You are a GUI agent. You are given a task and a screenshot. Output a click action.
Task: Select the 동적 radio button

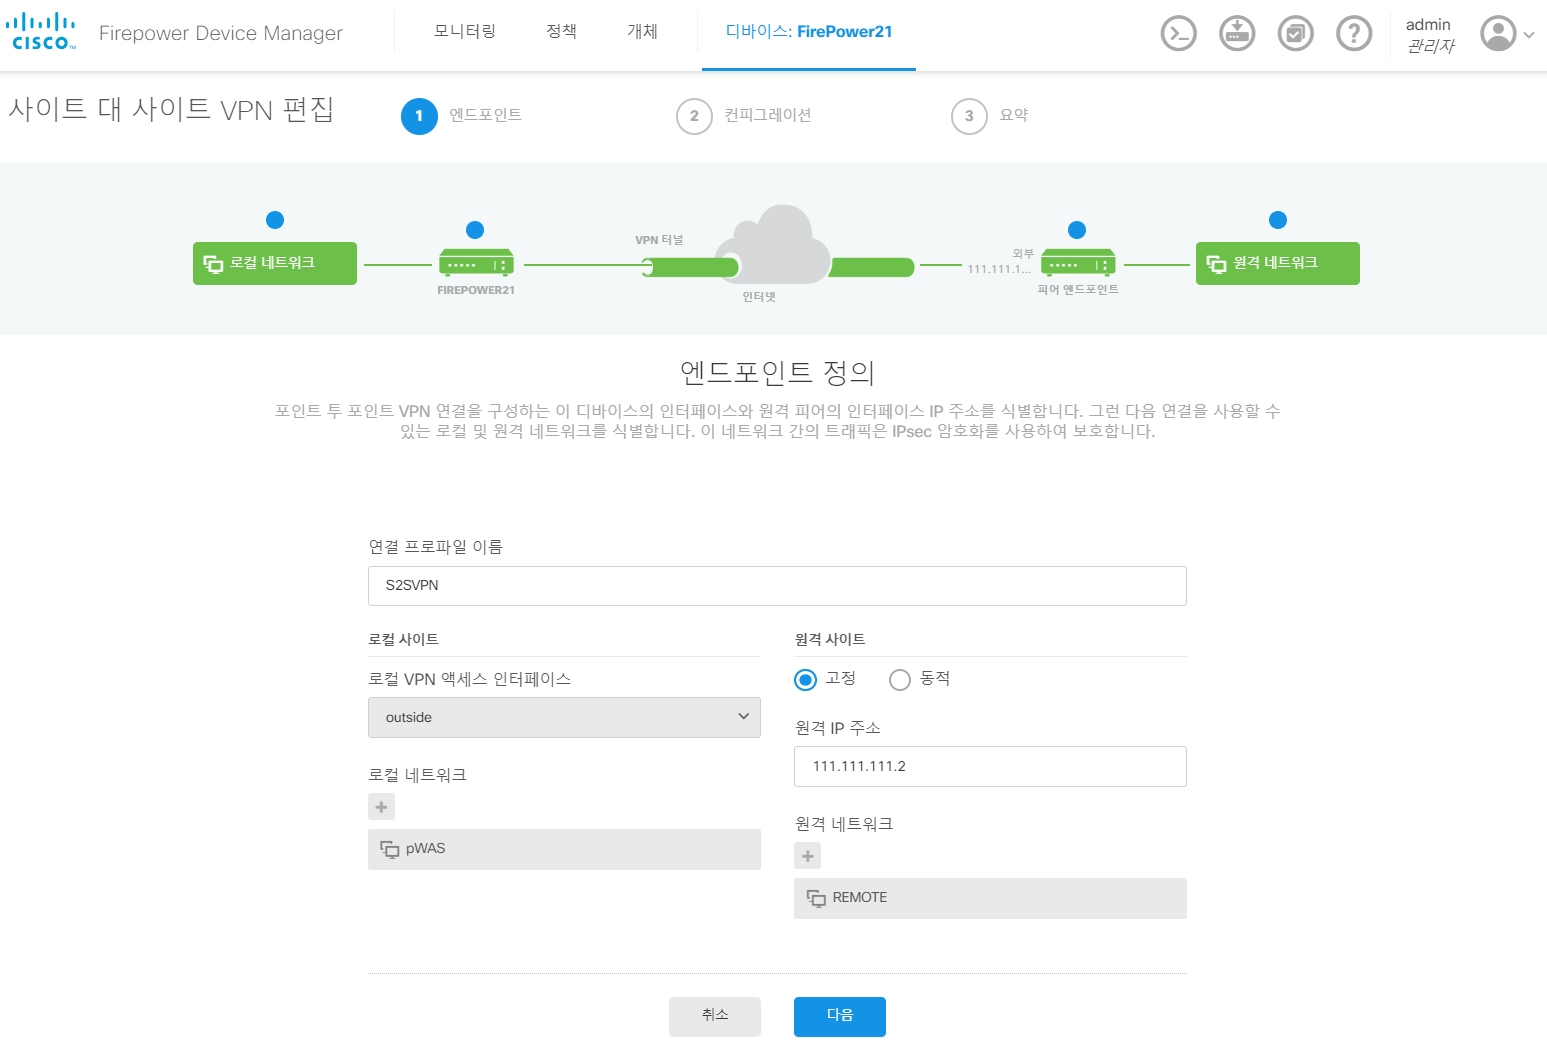(x=900, y=680)
